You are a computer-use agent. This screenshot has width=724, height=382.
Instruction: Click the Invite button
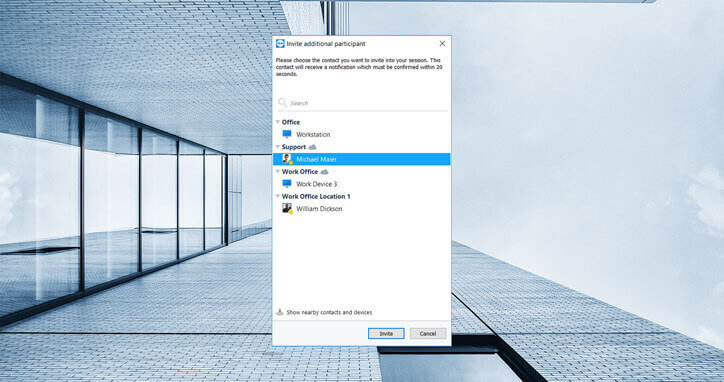coord(386,333)
